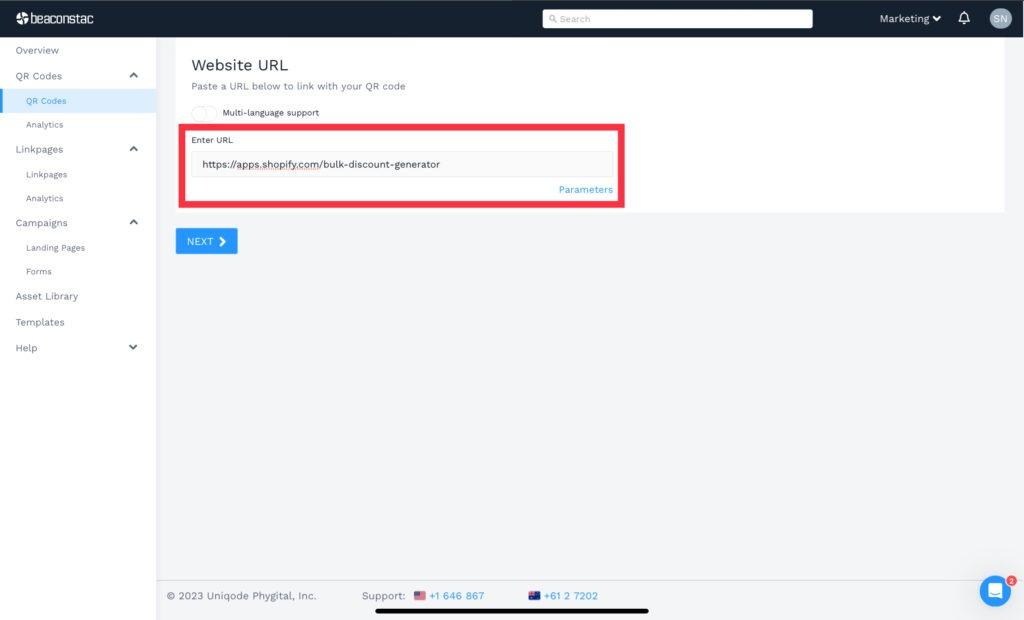Image resolution: width=1024 pixels, height=620 pixels.
Task: Go to Overview in the sidebar
Action: [35, 50]
